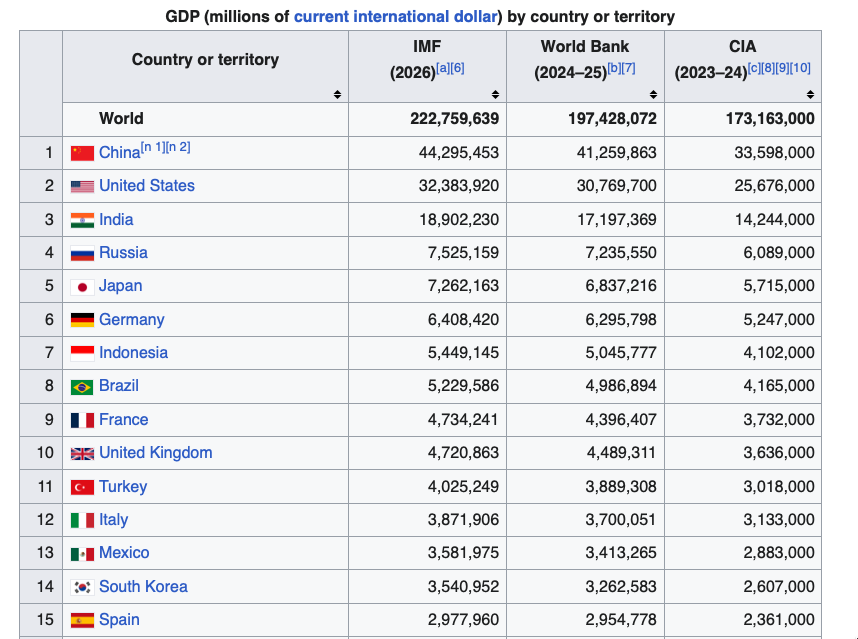
Task: Click the Germany flag icon
Action: click(82, 320)
